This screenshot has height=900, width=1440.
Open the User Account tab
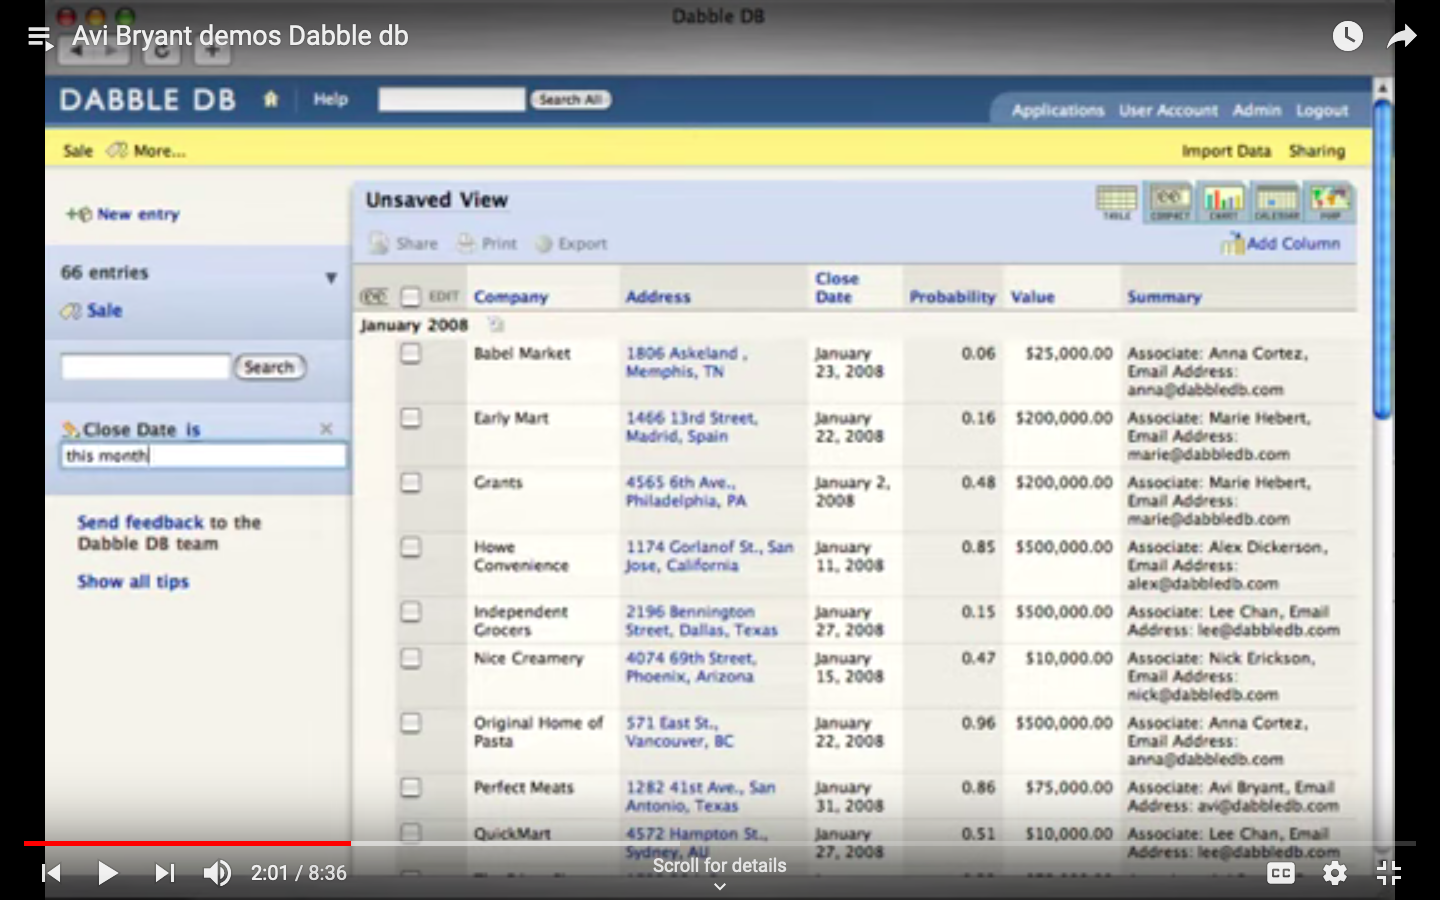(1168, 110)
